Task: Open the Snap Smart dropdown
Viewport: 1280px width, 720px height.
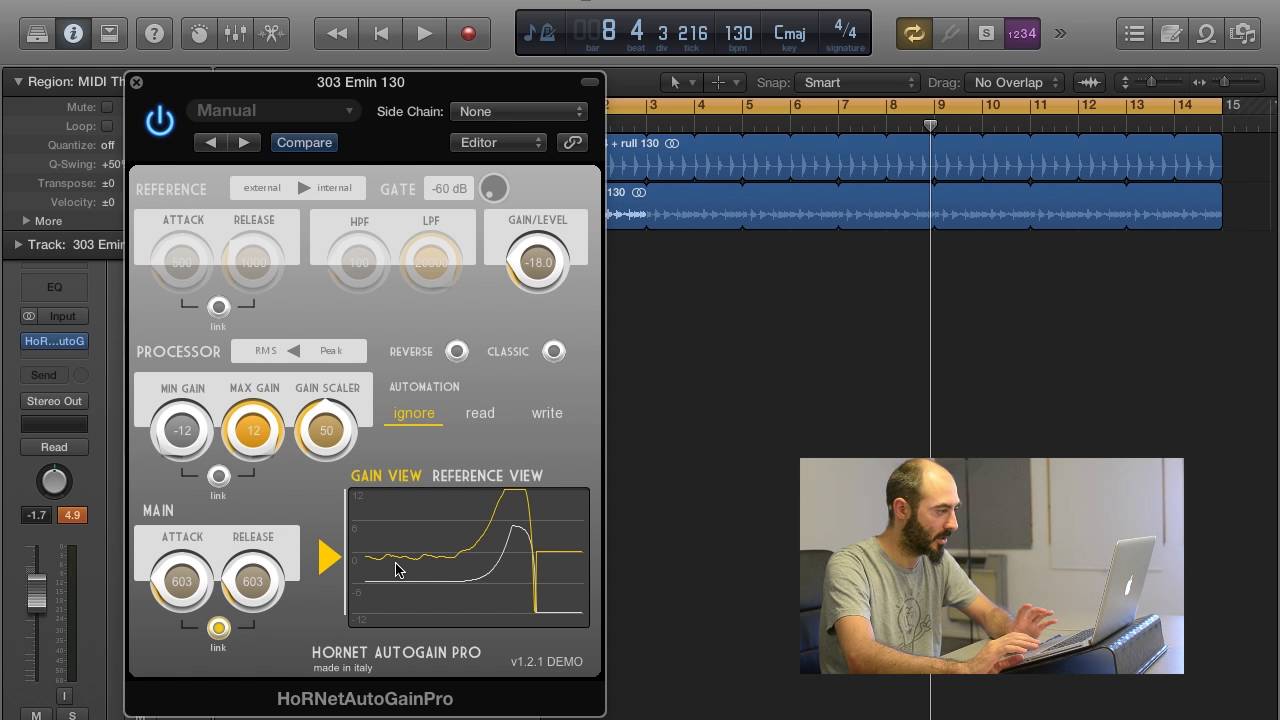Action: [857, 82]
